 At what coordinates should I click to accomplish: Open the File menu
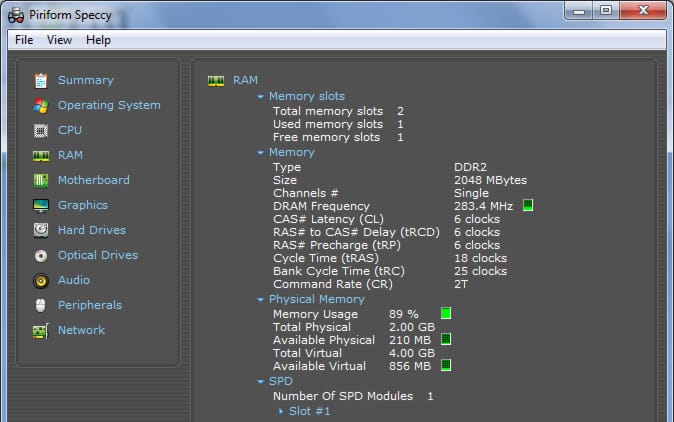point(24,40)
